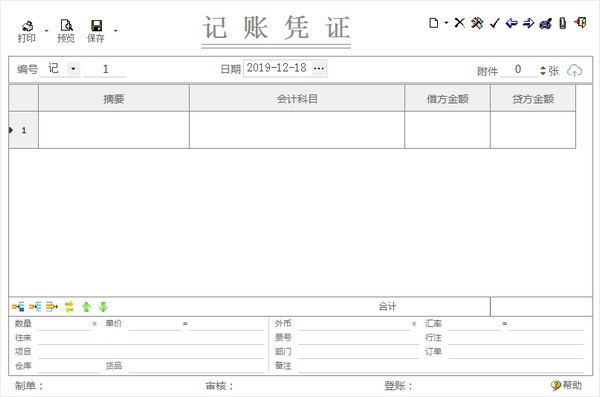Click the 借方金额 cell of row 1
The width and height of the screenshot is (600, 397).
(447, 130)
